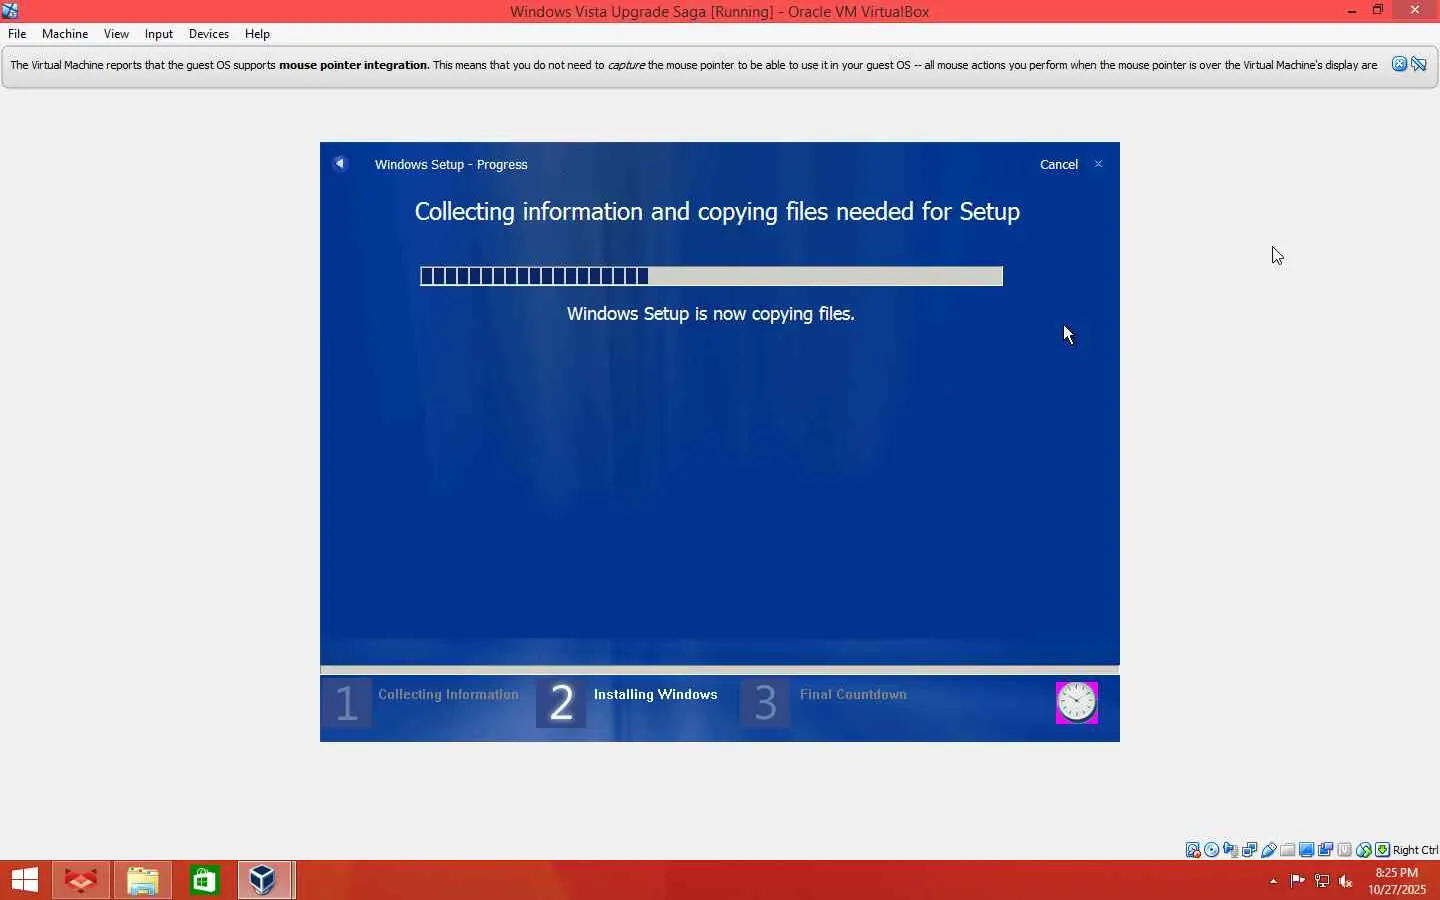This screenshot has height=900, width=1440.
Task: Click the display status icon
Action: 1307,850
